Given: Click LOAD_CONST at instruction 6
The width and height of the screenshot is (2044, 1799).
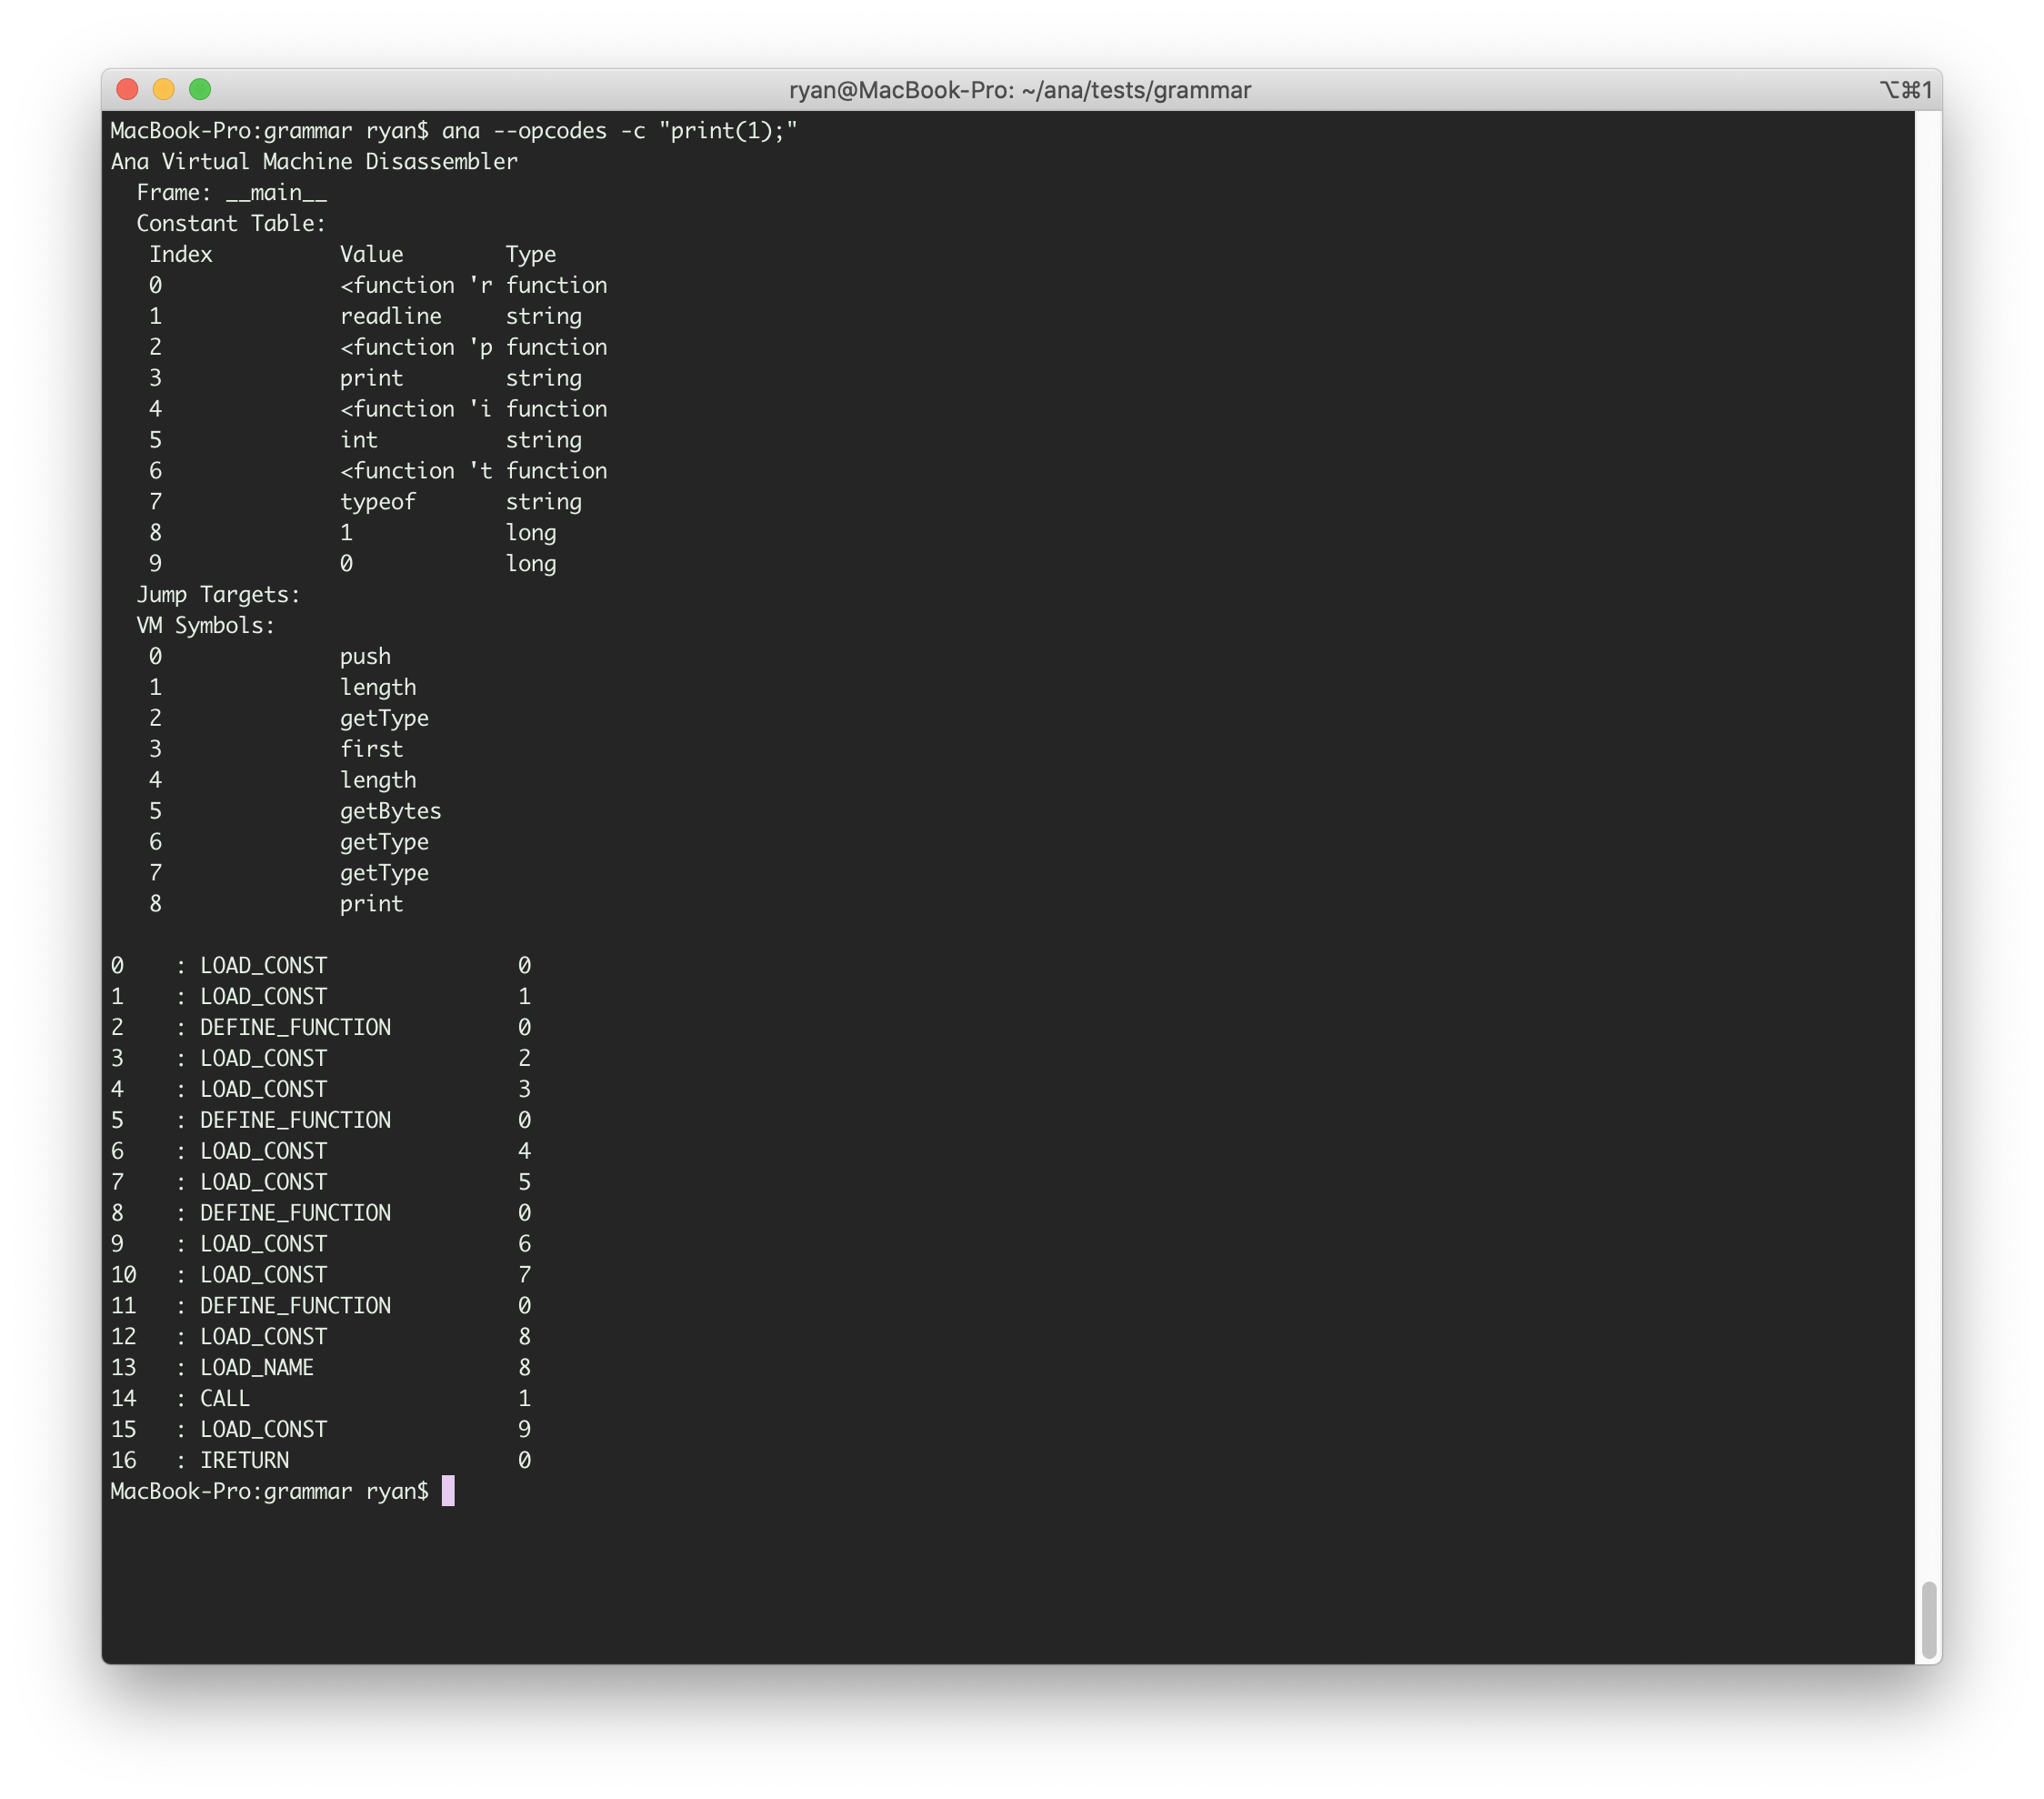Looking at the screenshot, I should click(264, 1153).
